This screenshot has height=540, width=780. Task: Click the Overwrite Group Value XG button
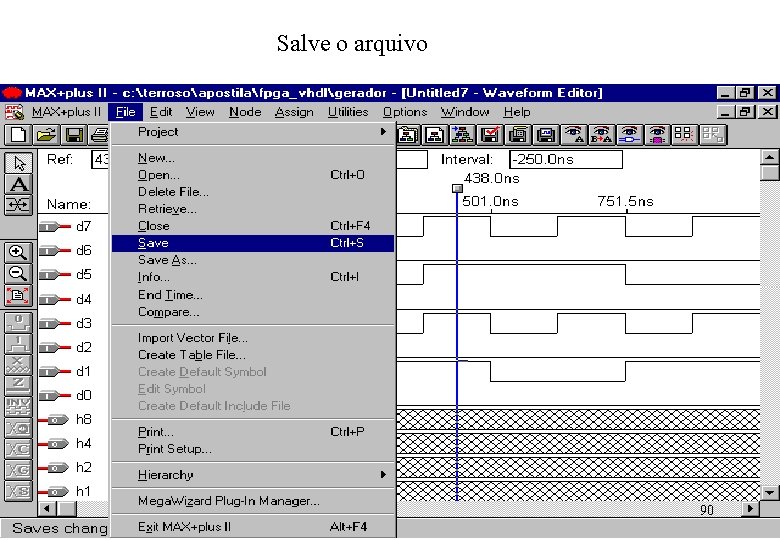(18, 470)
